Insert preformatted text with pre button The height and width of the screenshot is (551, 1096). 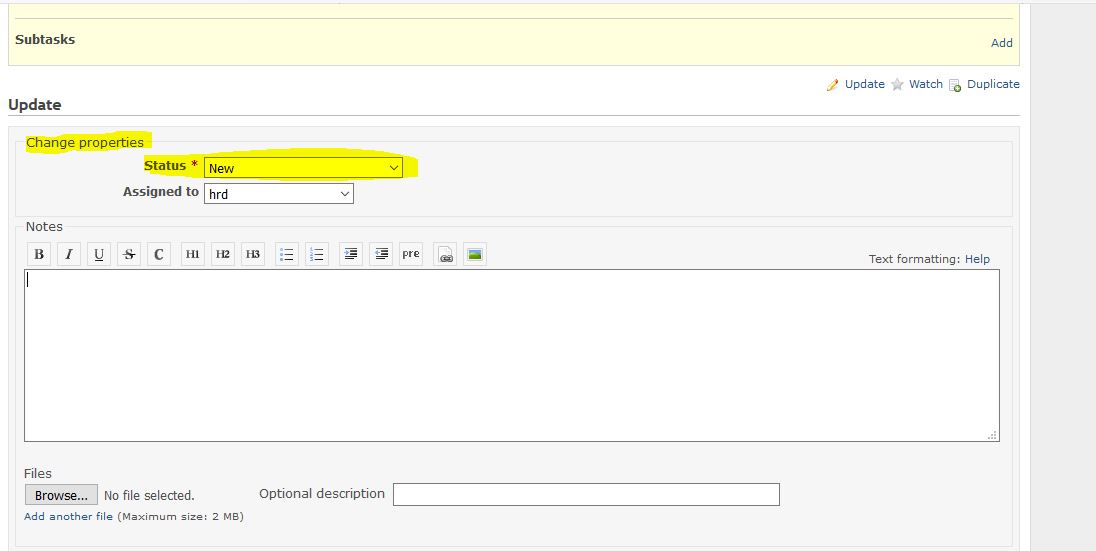[x=411, y=255]
